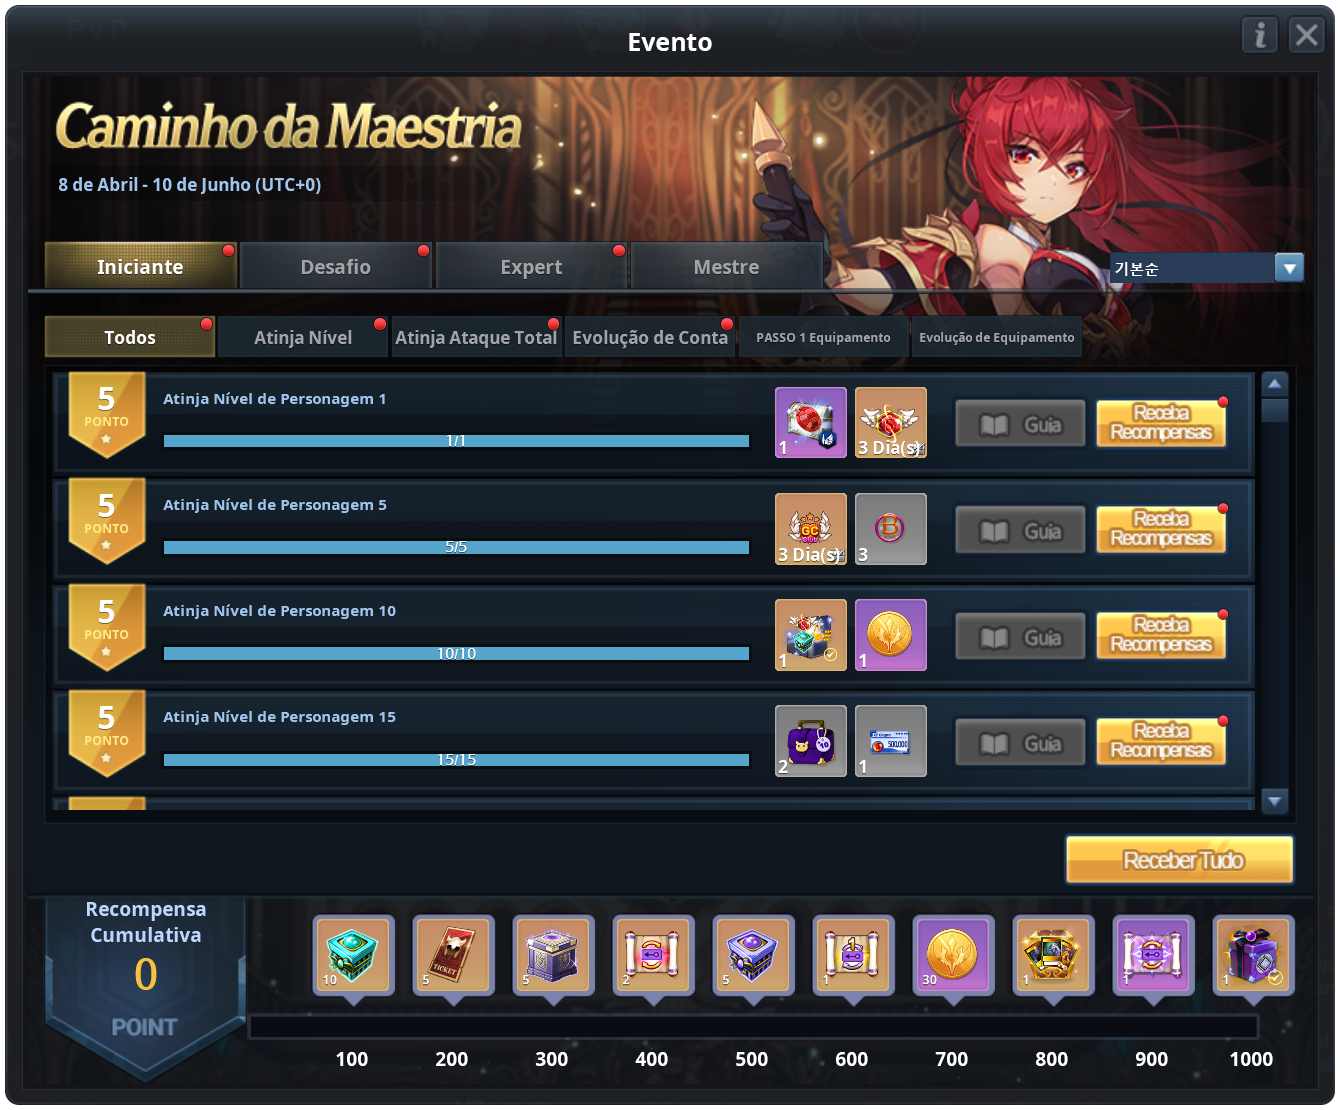Click the purple cat bag reward icon
The height and width of the screenshot is (1110, 1340).
(811, 741)
